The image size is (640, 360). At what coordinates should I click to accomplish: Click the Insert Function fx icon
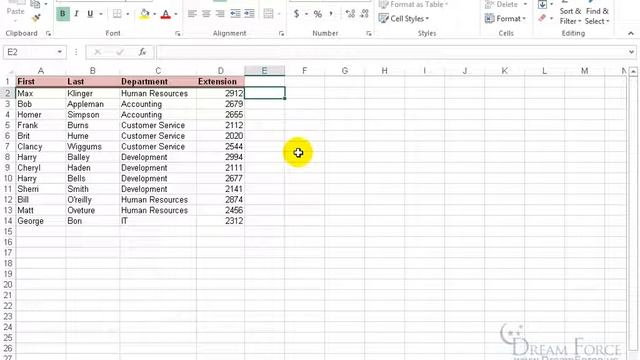[x=142, y=52]
